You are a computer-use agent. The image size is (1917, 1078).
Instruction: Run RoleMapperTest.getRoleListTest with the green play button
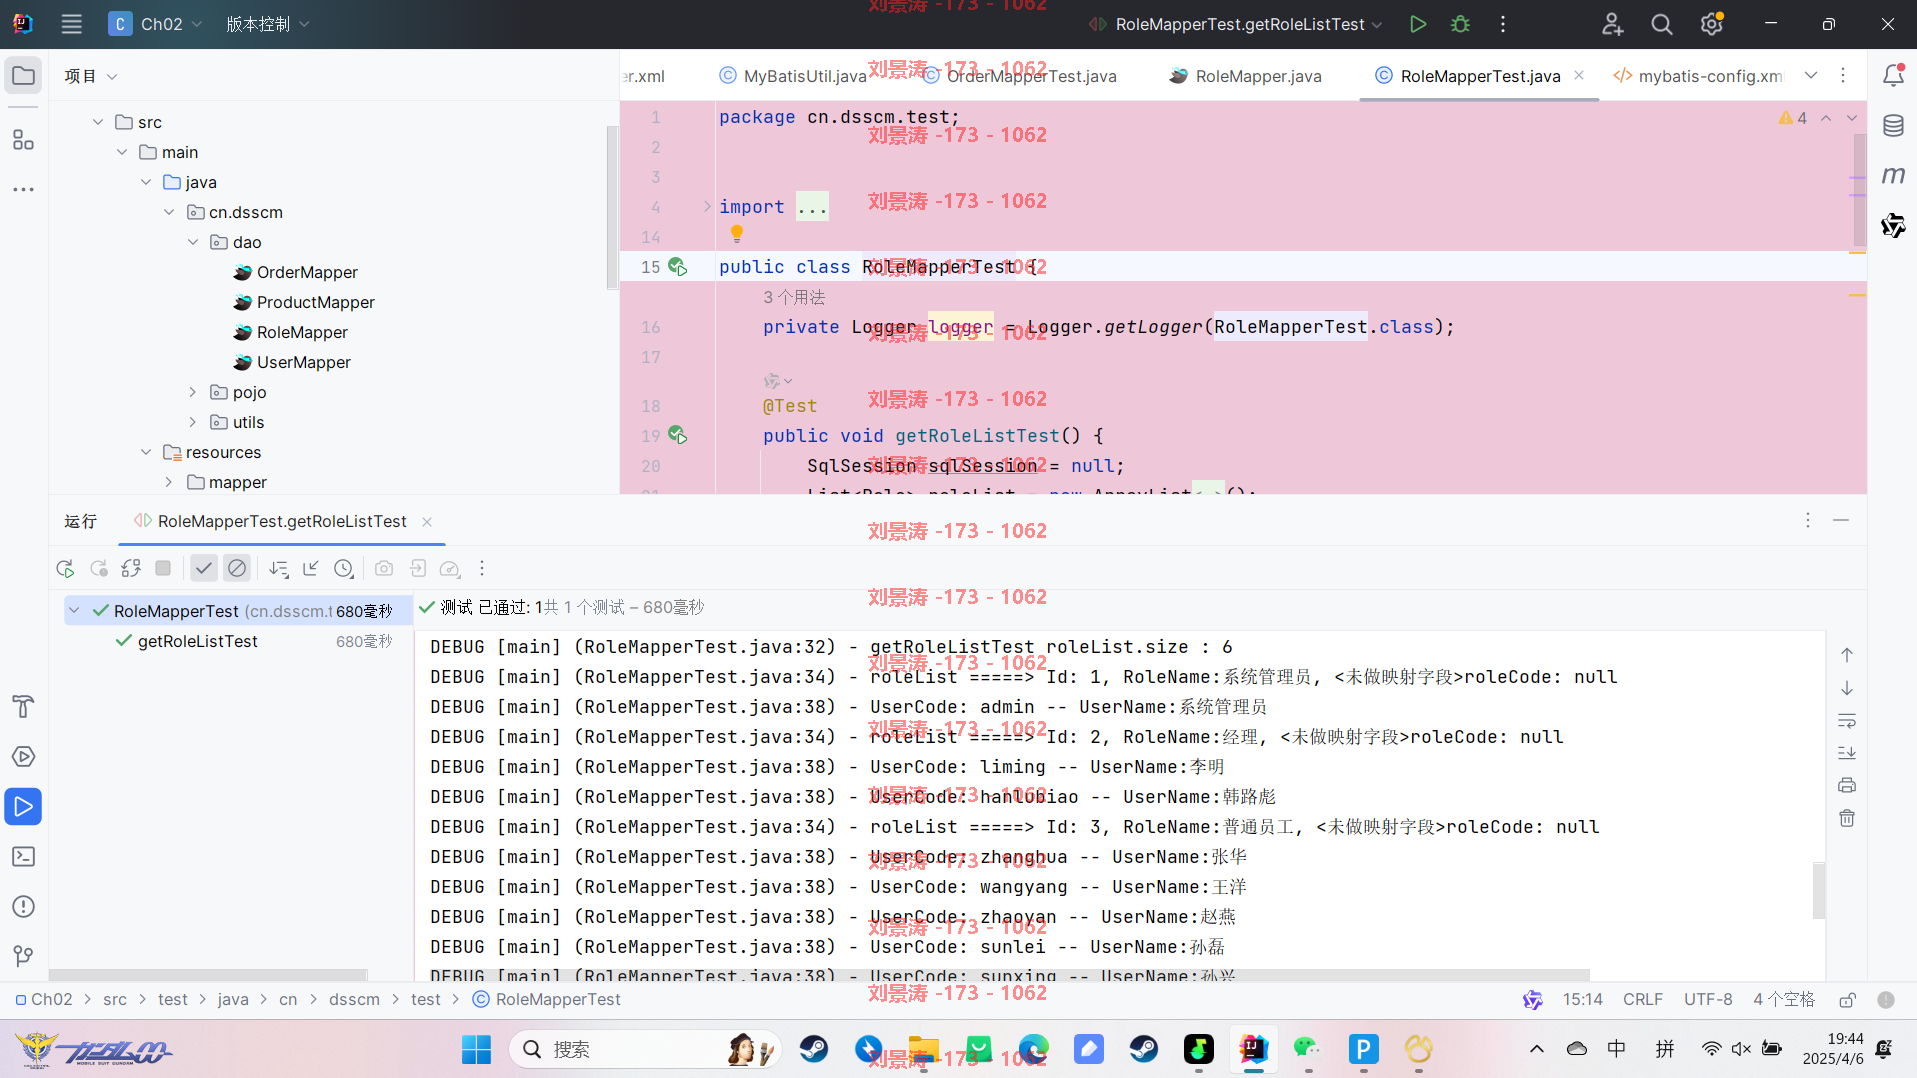point(1418,24)
